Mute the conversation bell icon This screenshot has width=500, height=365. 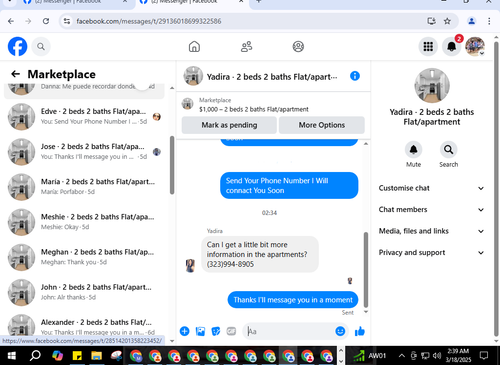point(413,150)
